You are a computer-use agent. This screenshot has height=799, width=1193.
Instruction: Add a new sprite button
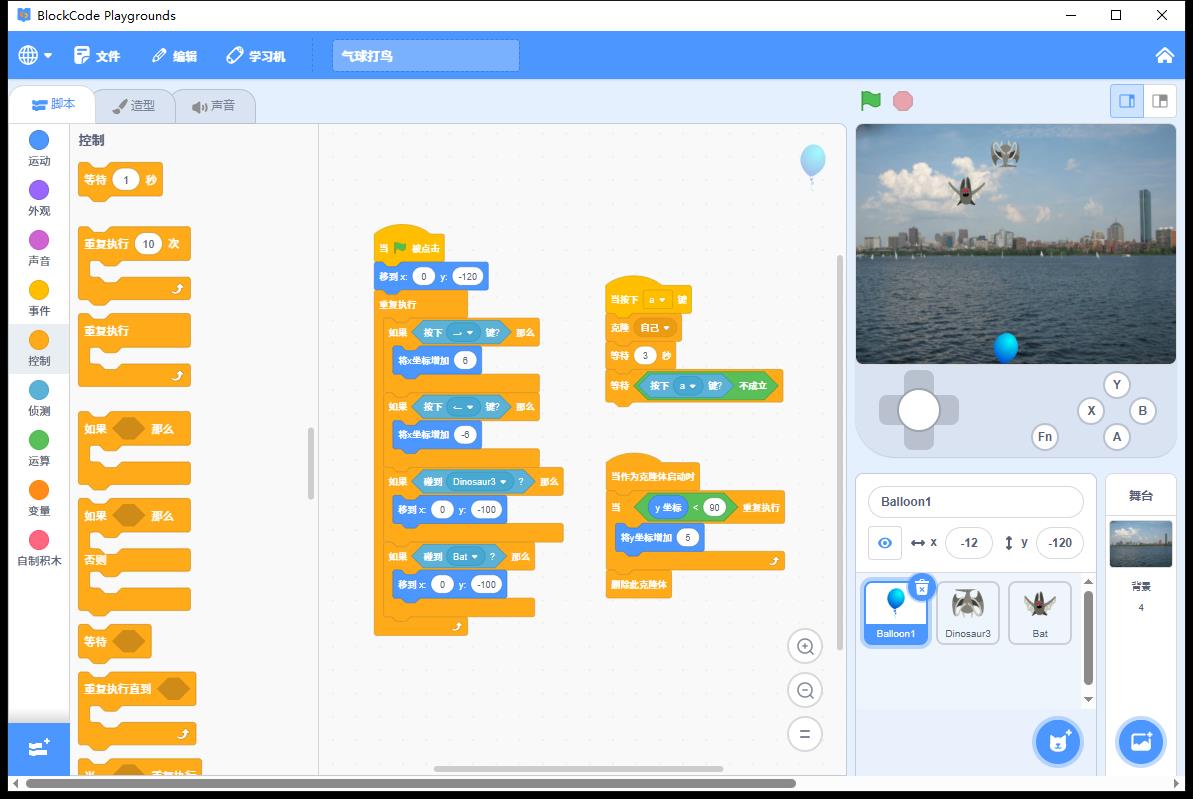[x=1058, y=741]
